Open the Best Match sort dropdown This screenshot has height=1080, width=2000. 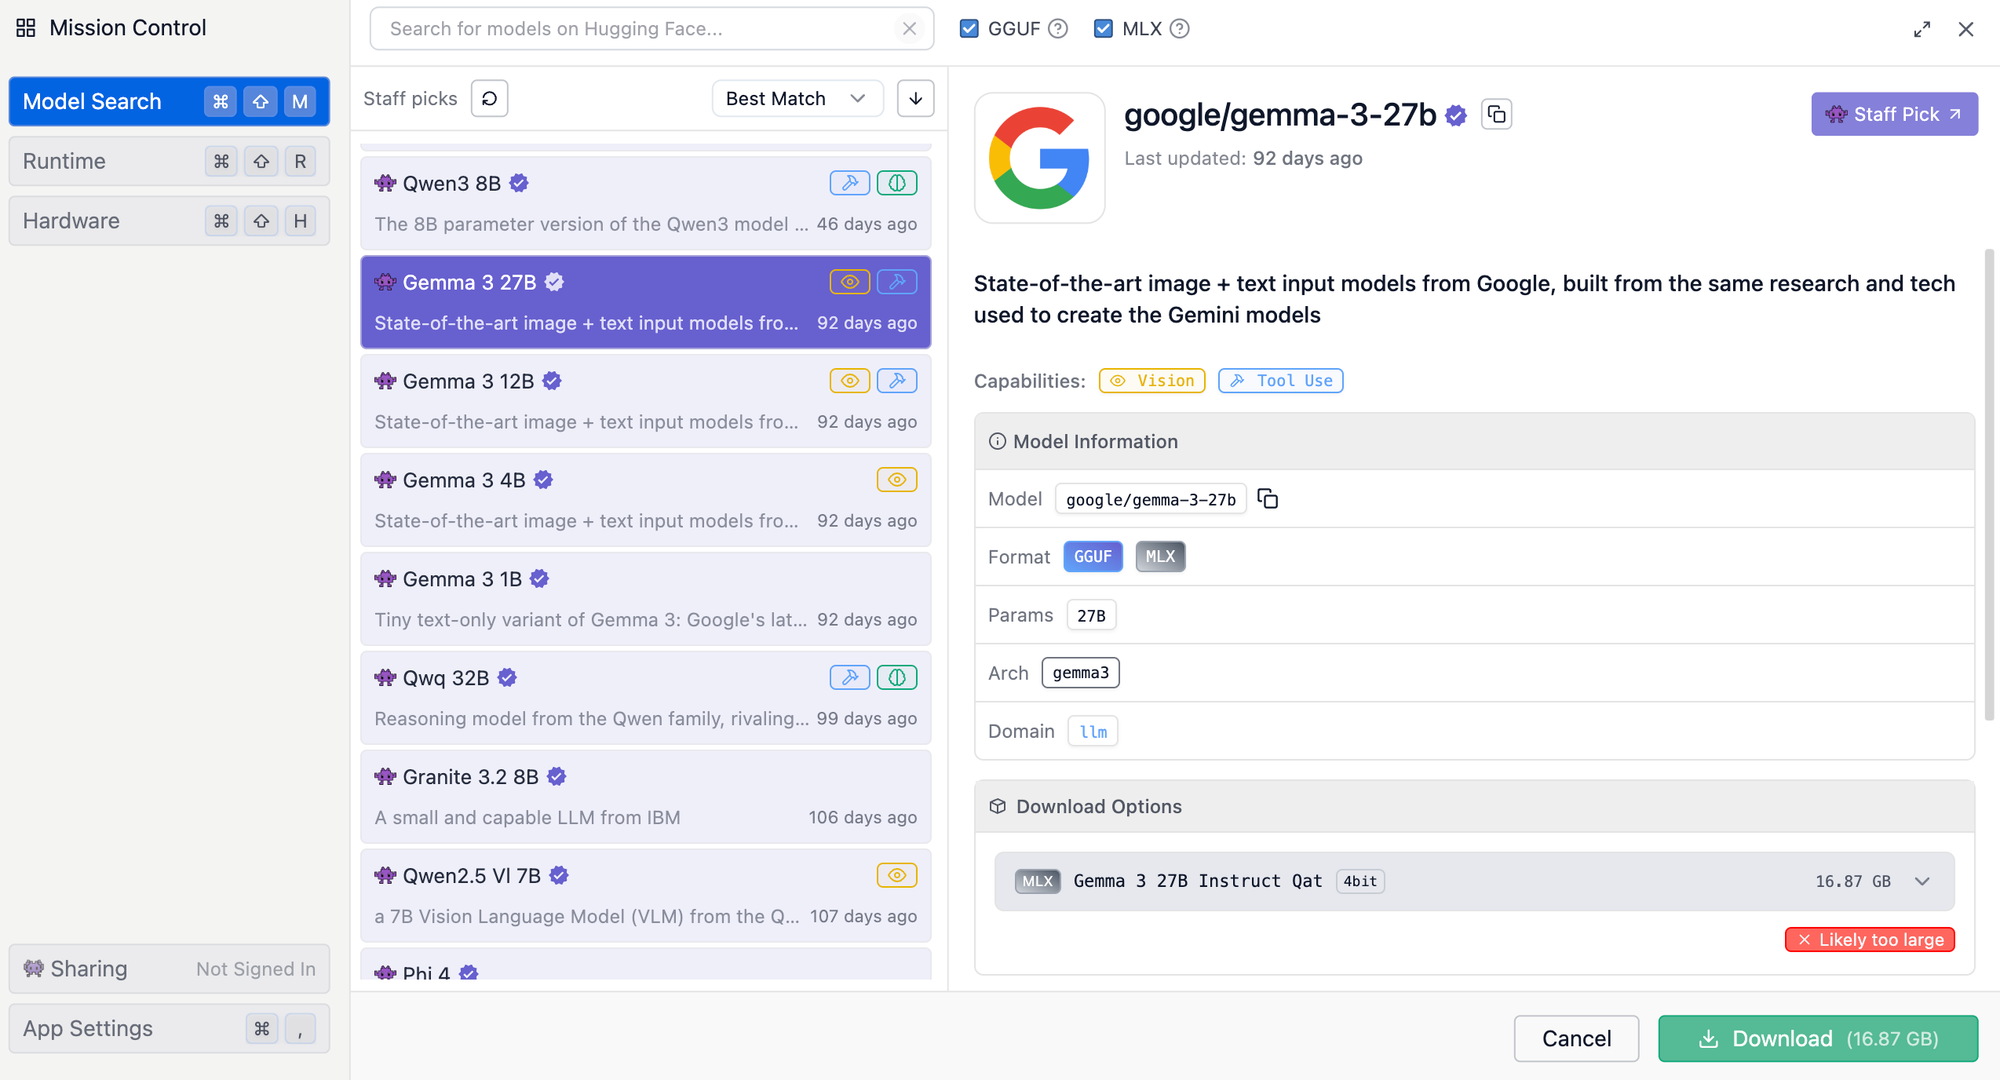coord(797,98)
